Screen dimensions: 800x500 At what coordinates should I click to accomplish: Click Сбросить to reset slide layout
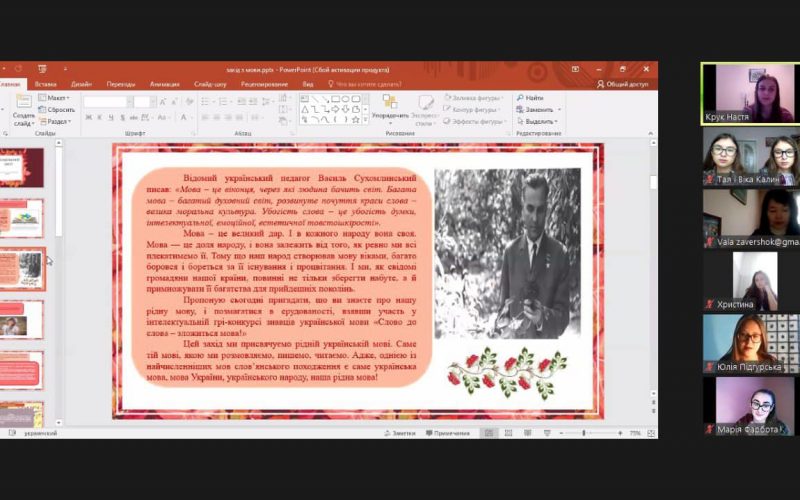click(x=58, y=109)
